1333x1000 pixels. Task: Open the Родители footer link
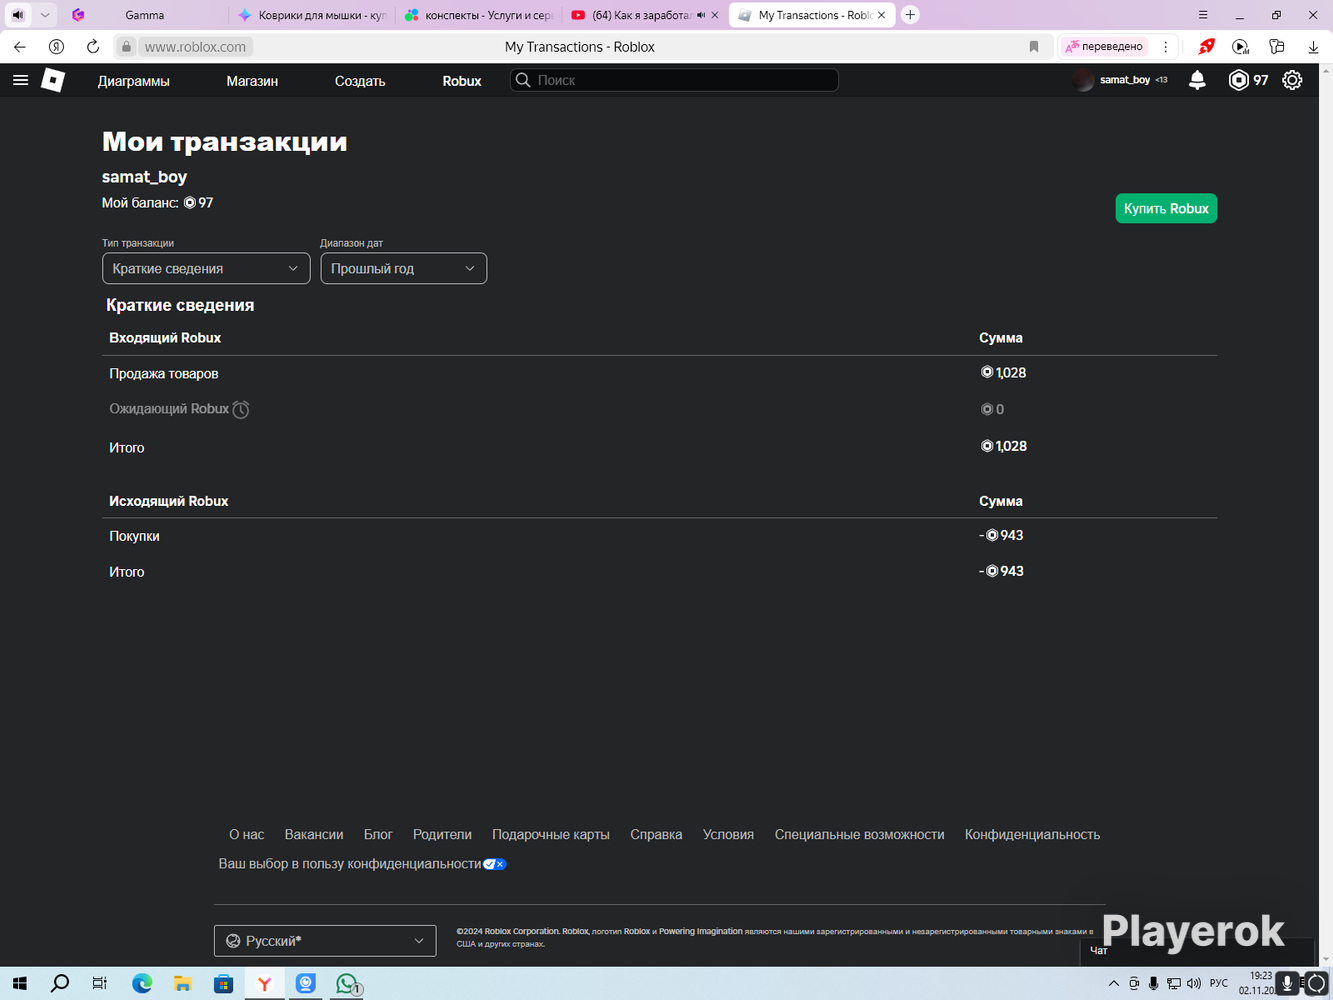pyautogui.click(x=442, y=834)
